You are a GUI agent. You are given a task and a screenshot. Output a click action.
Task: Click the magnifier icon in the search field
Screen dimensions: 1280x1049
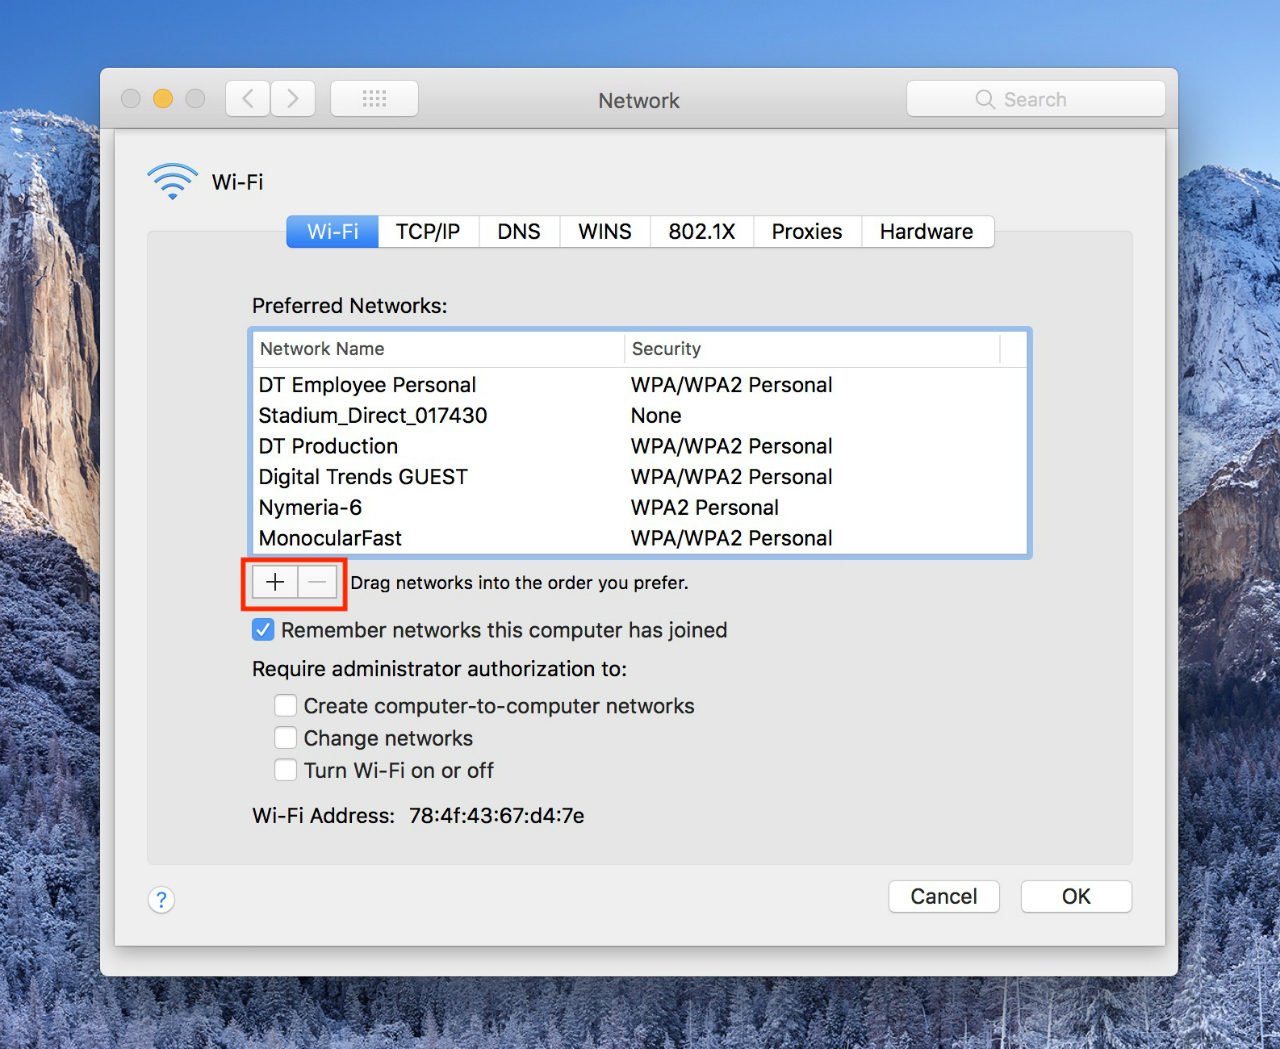click(985, 99)
